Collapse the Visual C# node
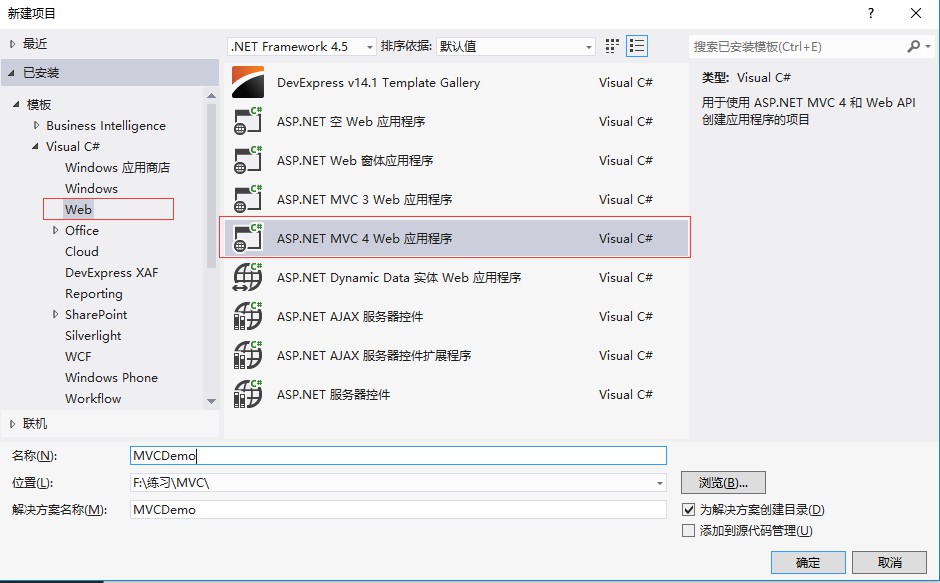 click(x=35, y=146)
